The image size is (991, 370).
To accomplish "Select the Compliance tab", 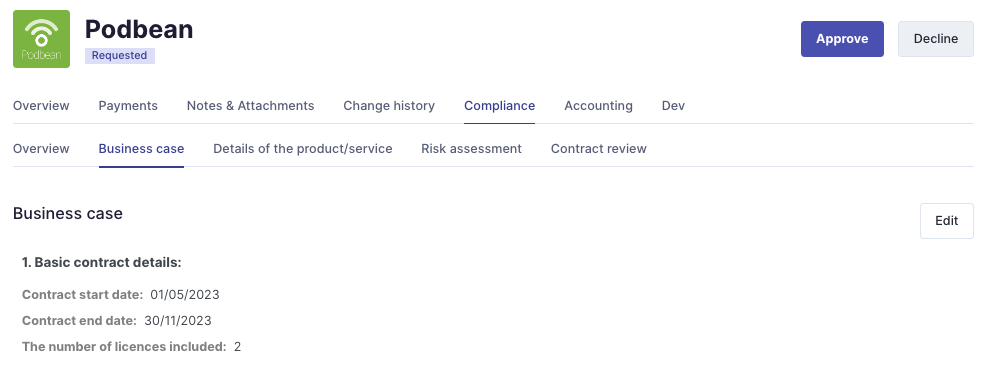I will coord(499,106).
